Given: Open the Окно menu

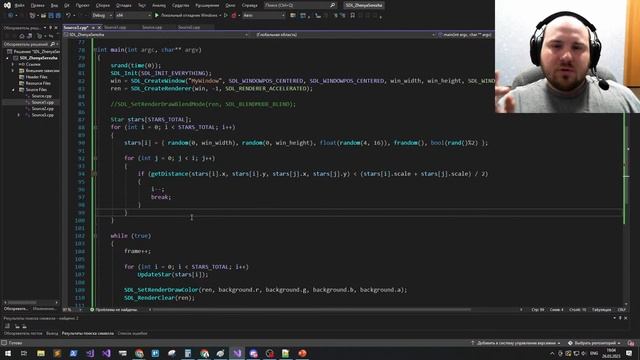Looking at the screenshot, I should [230, 6].
